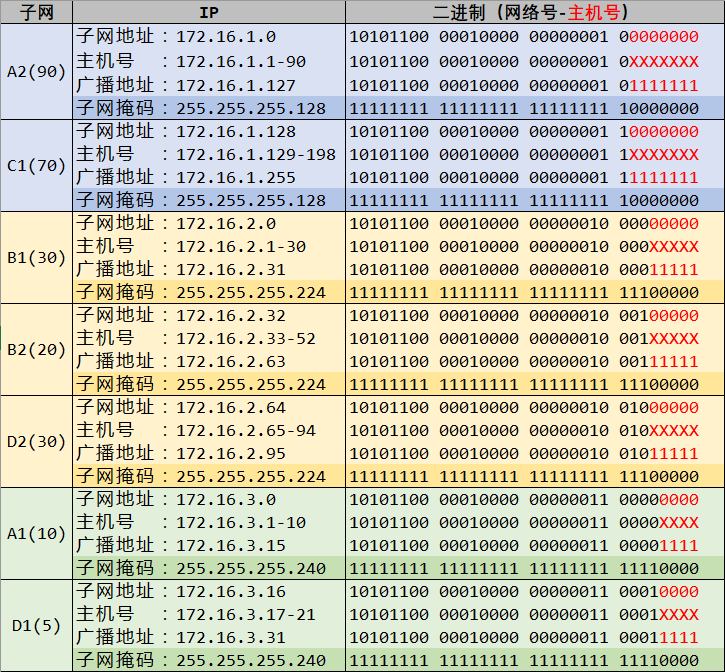Click subnet address 172.16.2.32

tap(231, 316)
